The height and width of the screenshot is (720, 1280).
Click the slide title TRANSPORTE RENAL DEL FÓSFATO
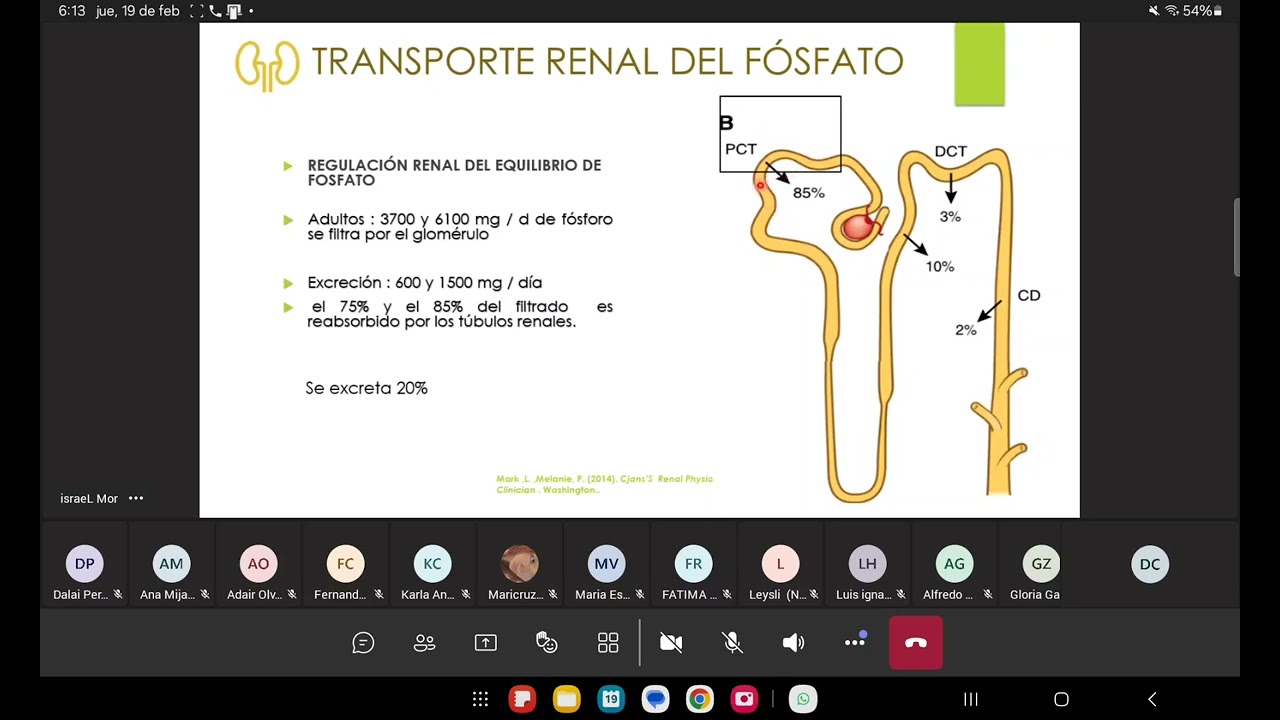click(607, 61)
